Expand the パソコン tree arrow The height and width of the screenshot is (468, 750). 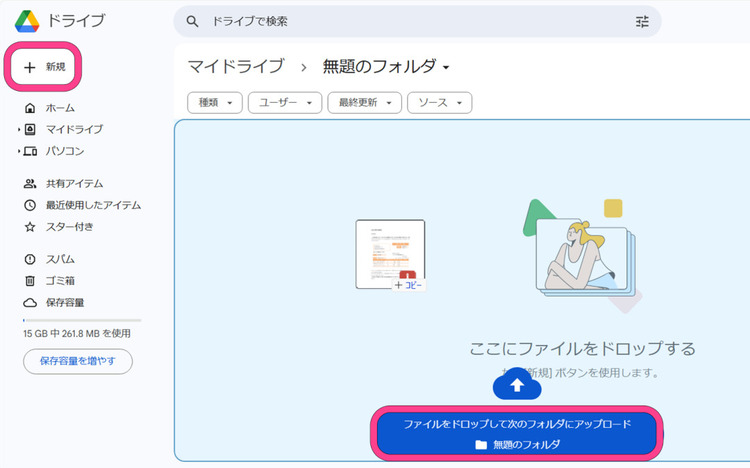point(19,151)
